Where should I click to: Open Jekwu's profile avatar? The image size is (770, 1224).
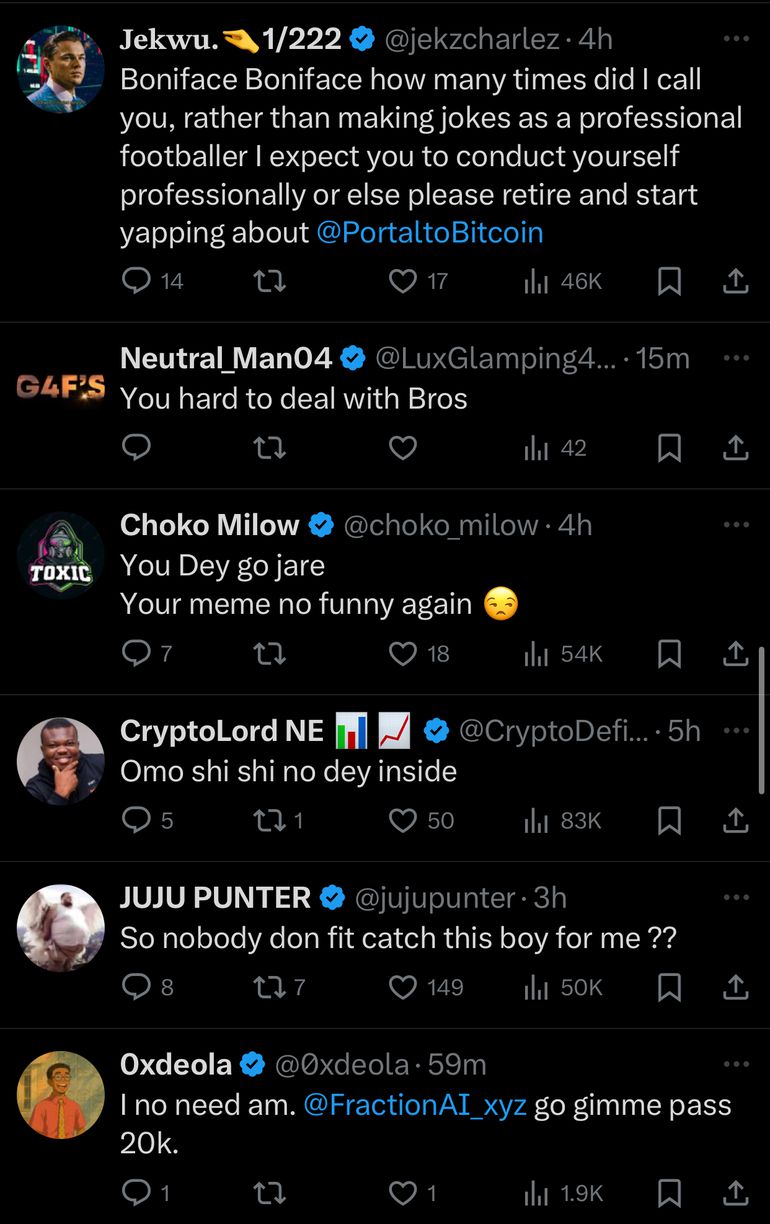[x=61, y=69]
